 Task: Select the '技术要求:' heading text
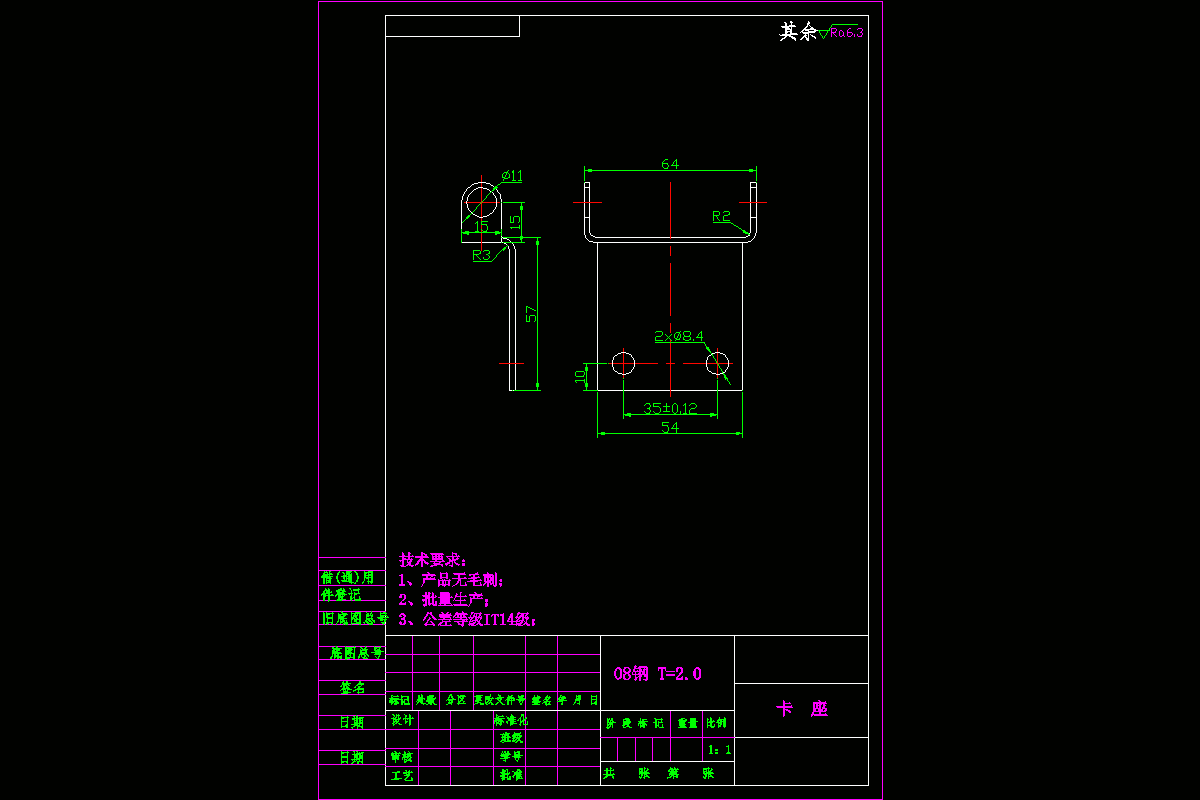[433, 559]
